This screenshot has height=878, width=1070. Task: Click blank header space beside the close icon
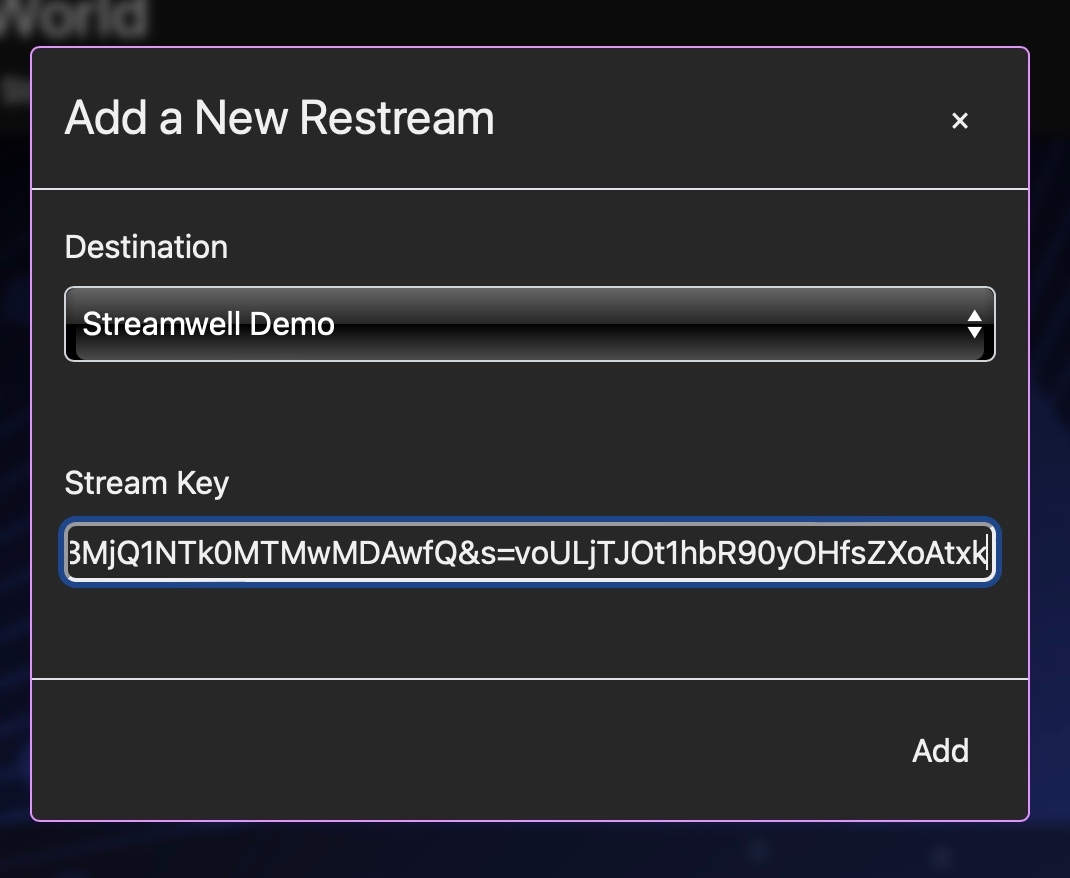720,120
